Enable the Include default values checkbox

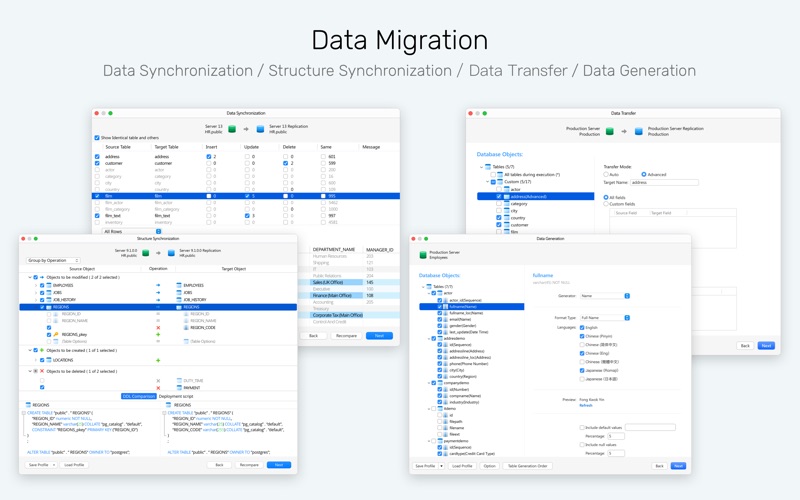[582, 428]
